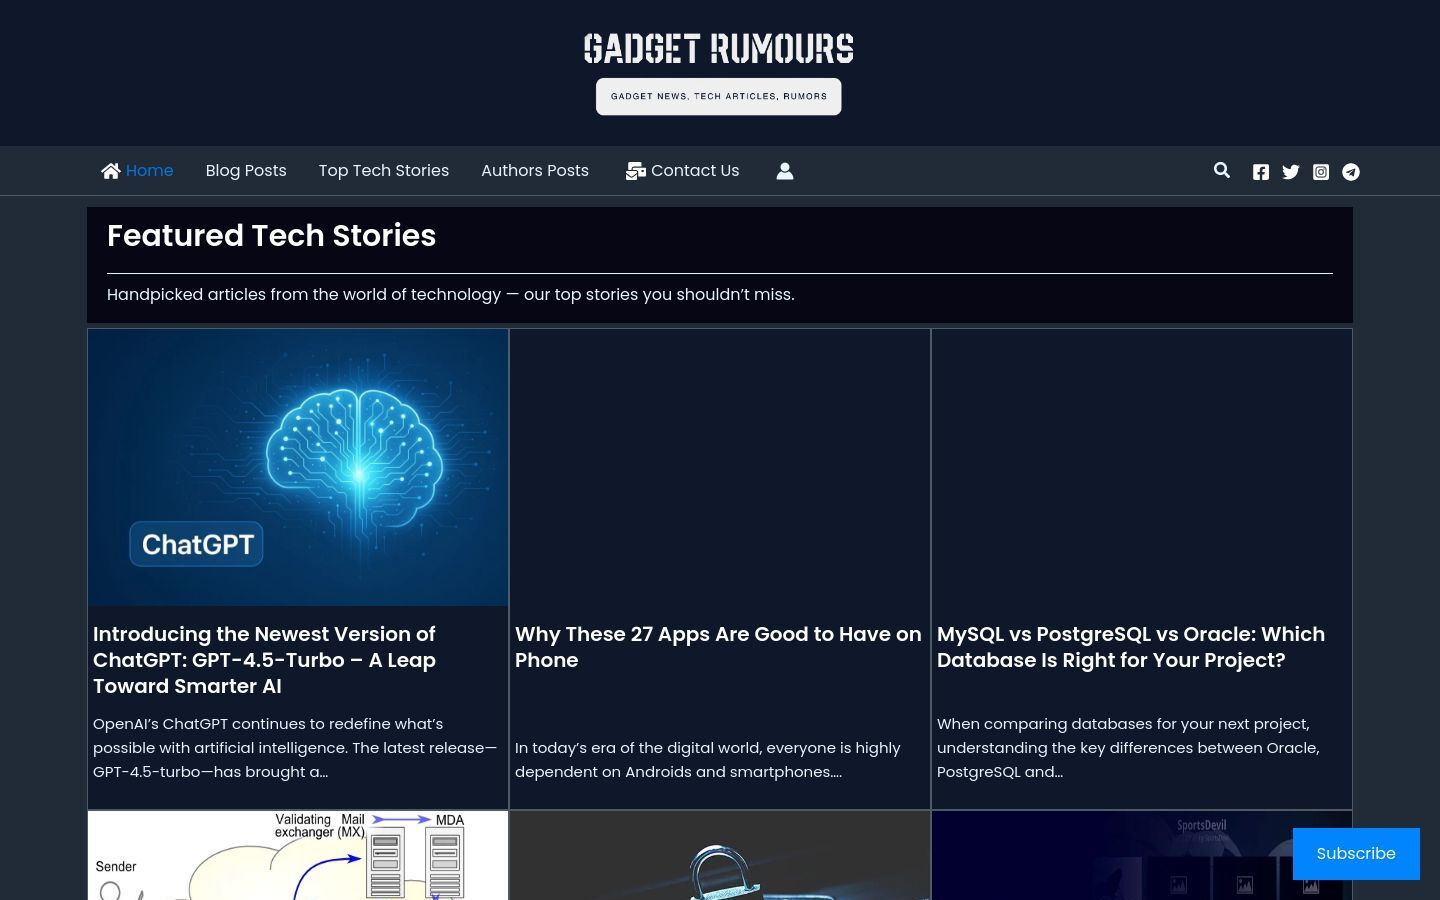The image size is (1440, 900).
Task: Visit the Instagram social icon
Action: point(1321,172)
